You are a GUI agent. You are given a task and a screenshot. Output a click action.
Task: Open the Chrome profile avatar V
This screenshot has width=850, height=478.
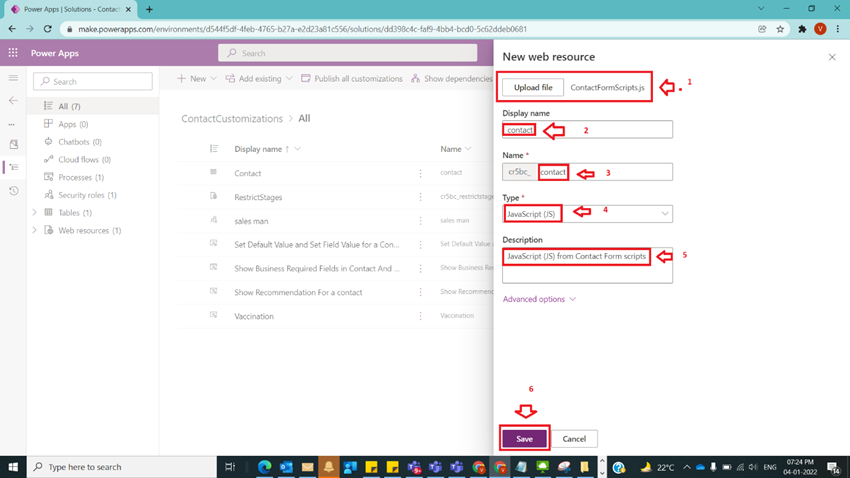pos(820,29)
